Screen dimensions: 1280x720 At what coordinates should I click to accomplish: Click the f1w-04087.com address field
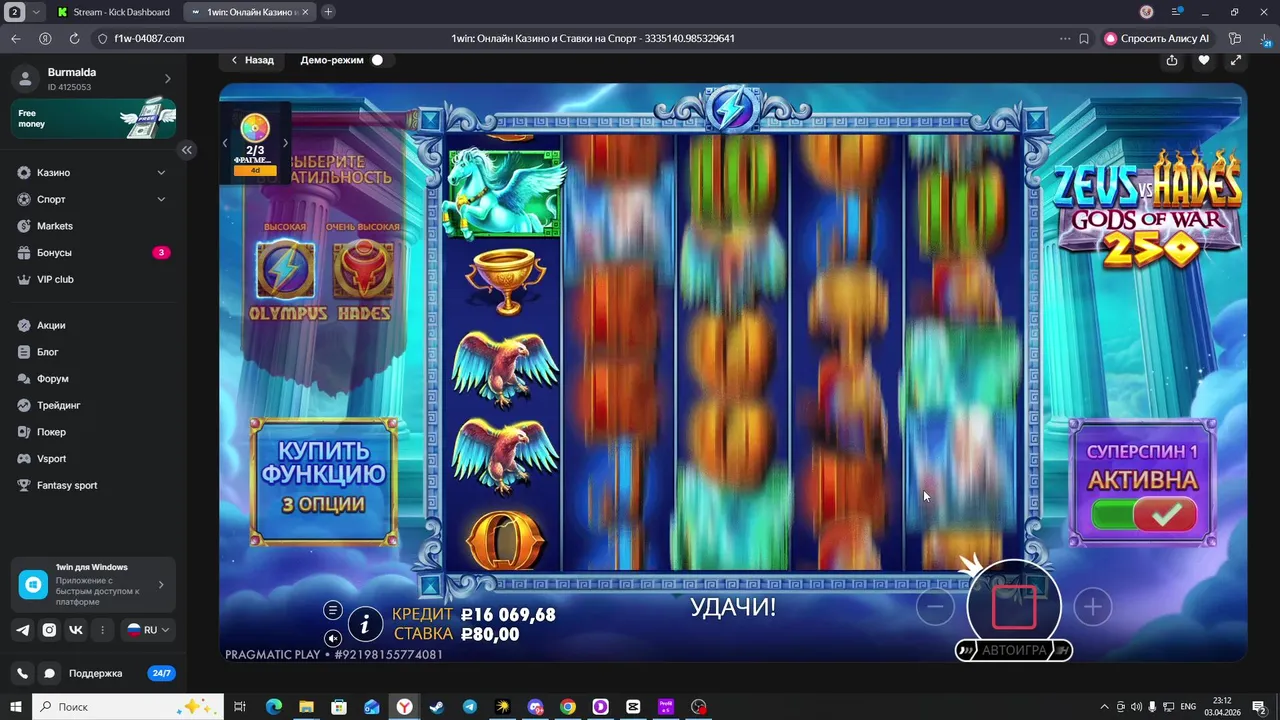pos(150,38)
